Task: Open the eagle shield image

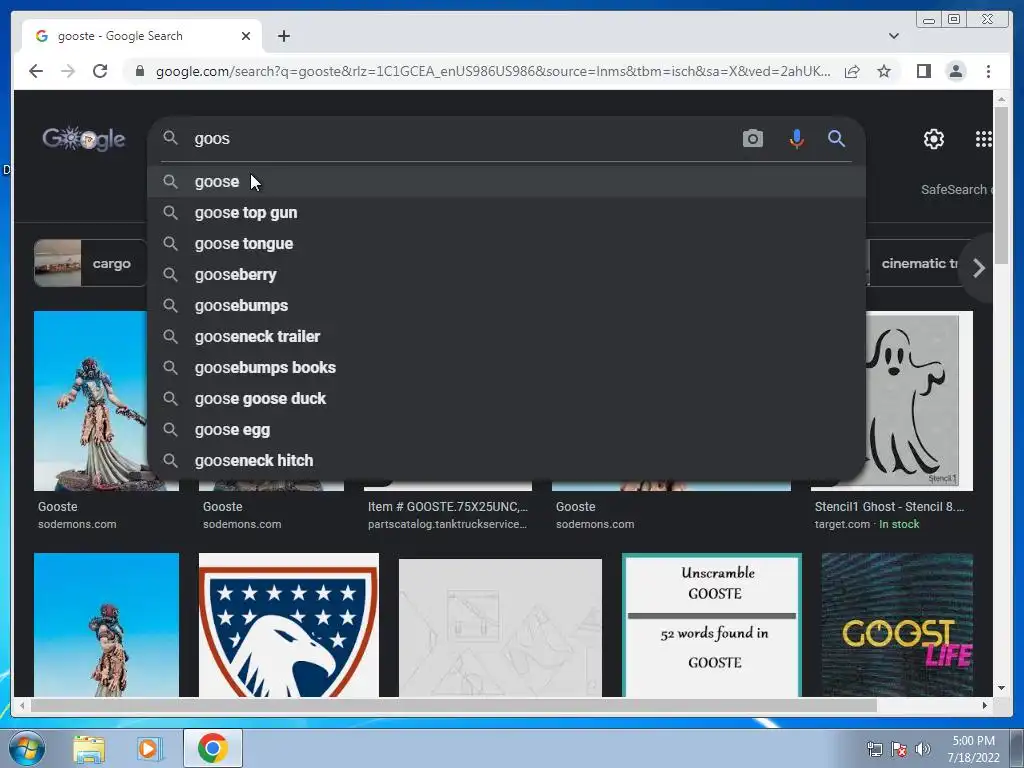Action: click(289, 625)
